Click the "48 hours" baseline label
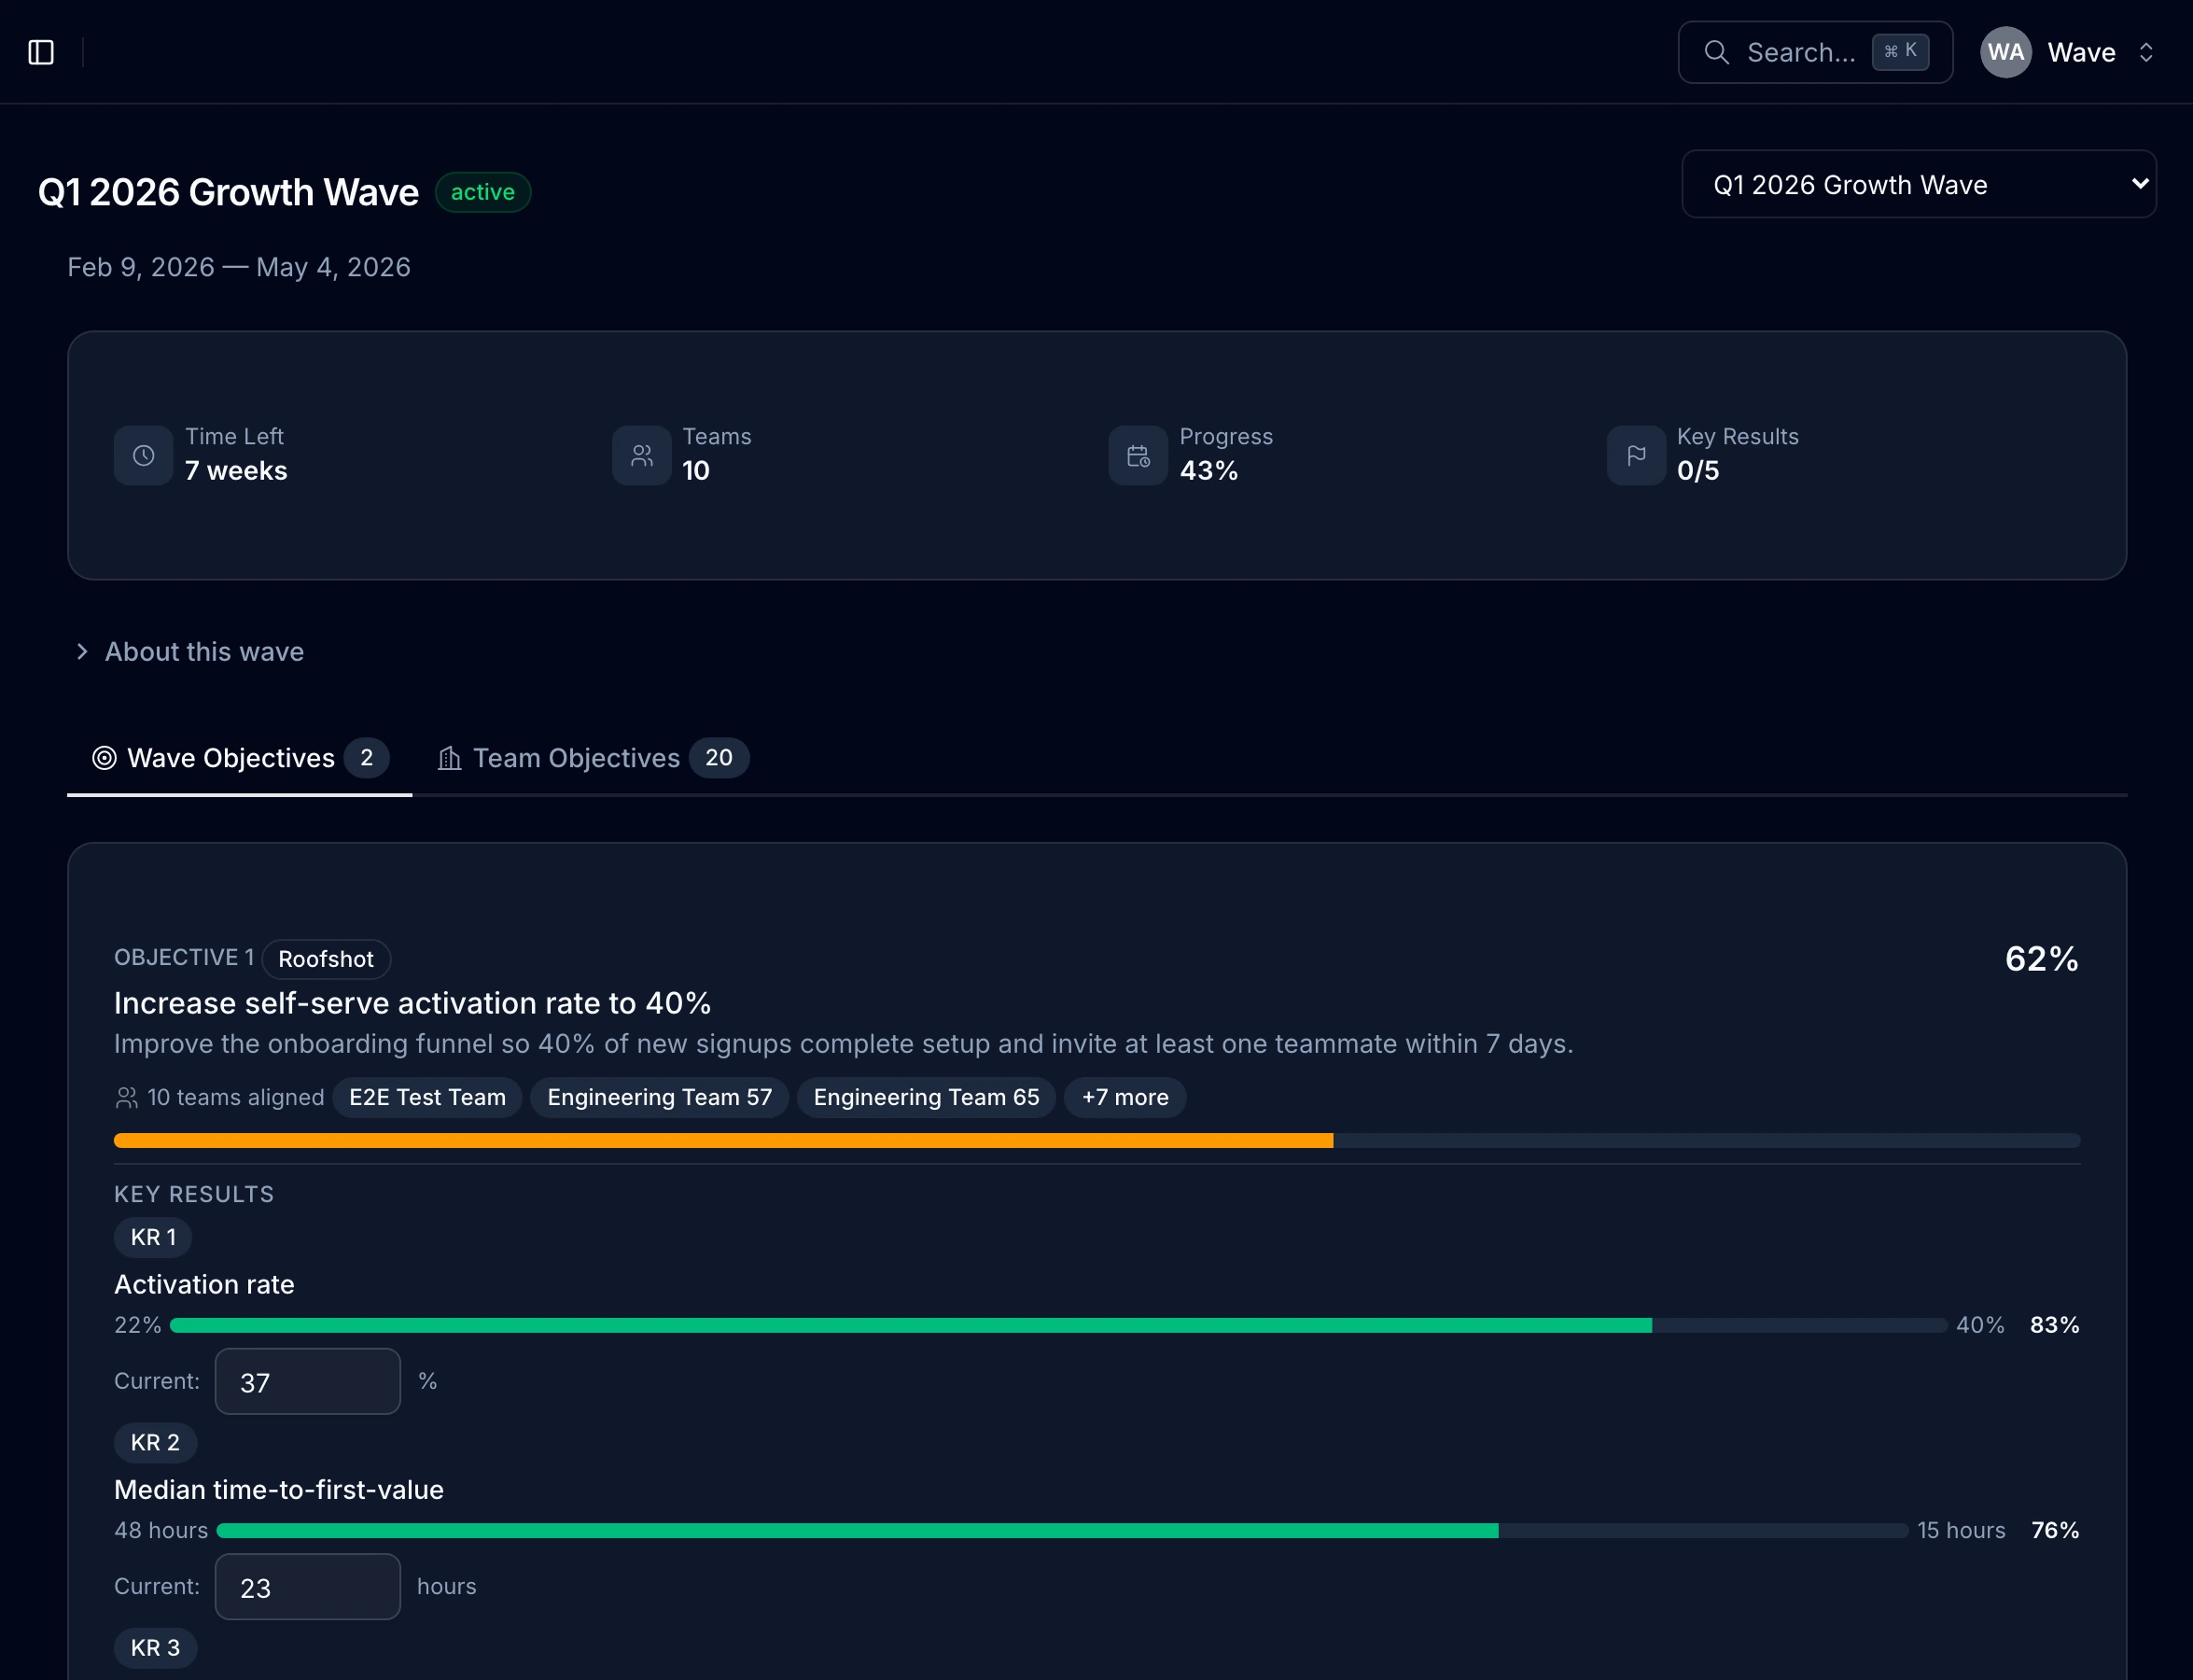2193x1680 pixels. tap(161, 1530)
